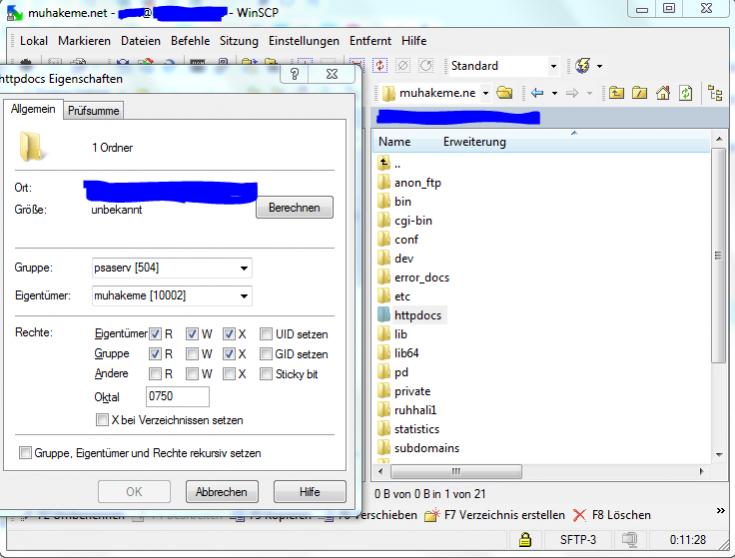The width and height of the screenshot is (735, 558).
Task: Switch to the Prüfsumme tab
Action: [x=93, y=111]
